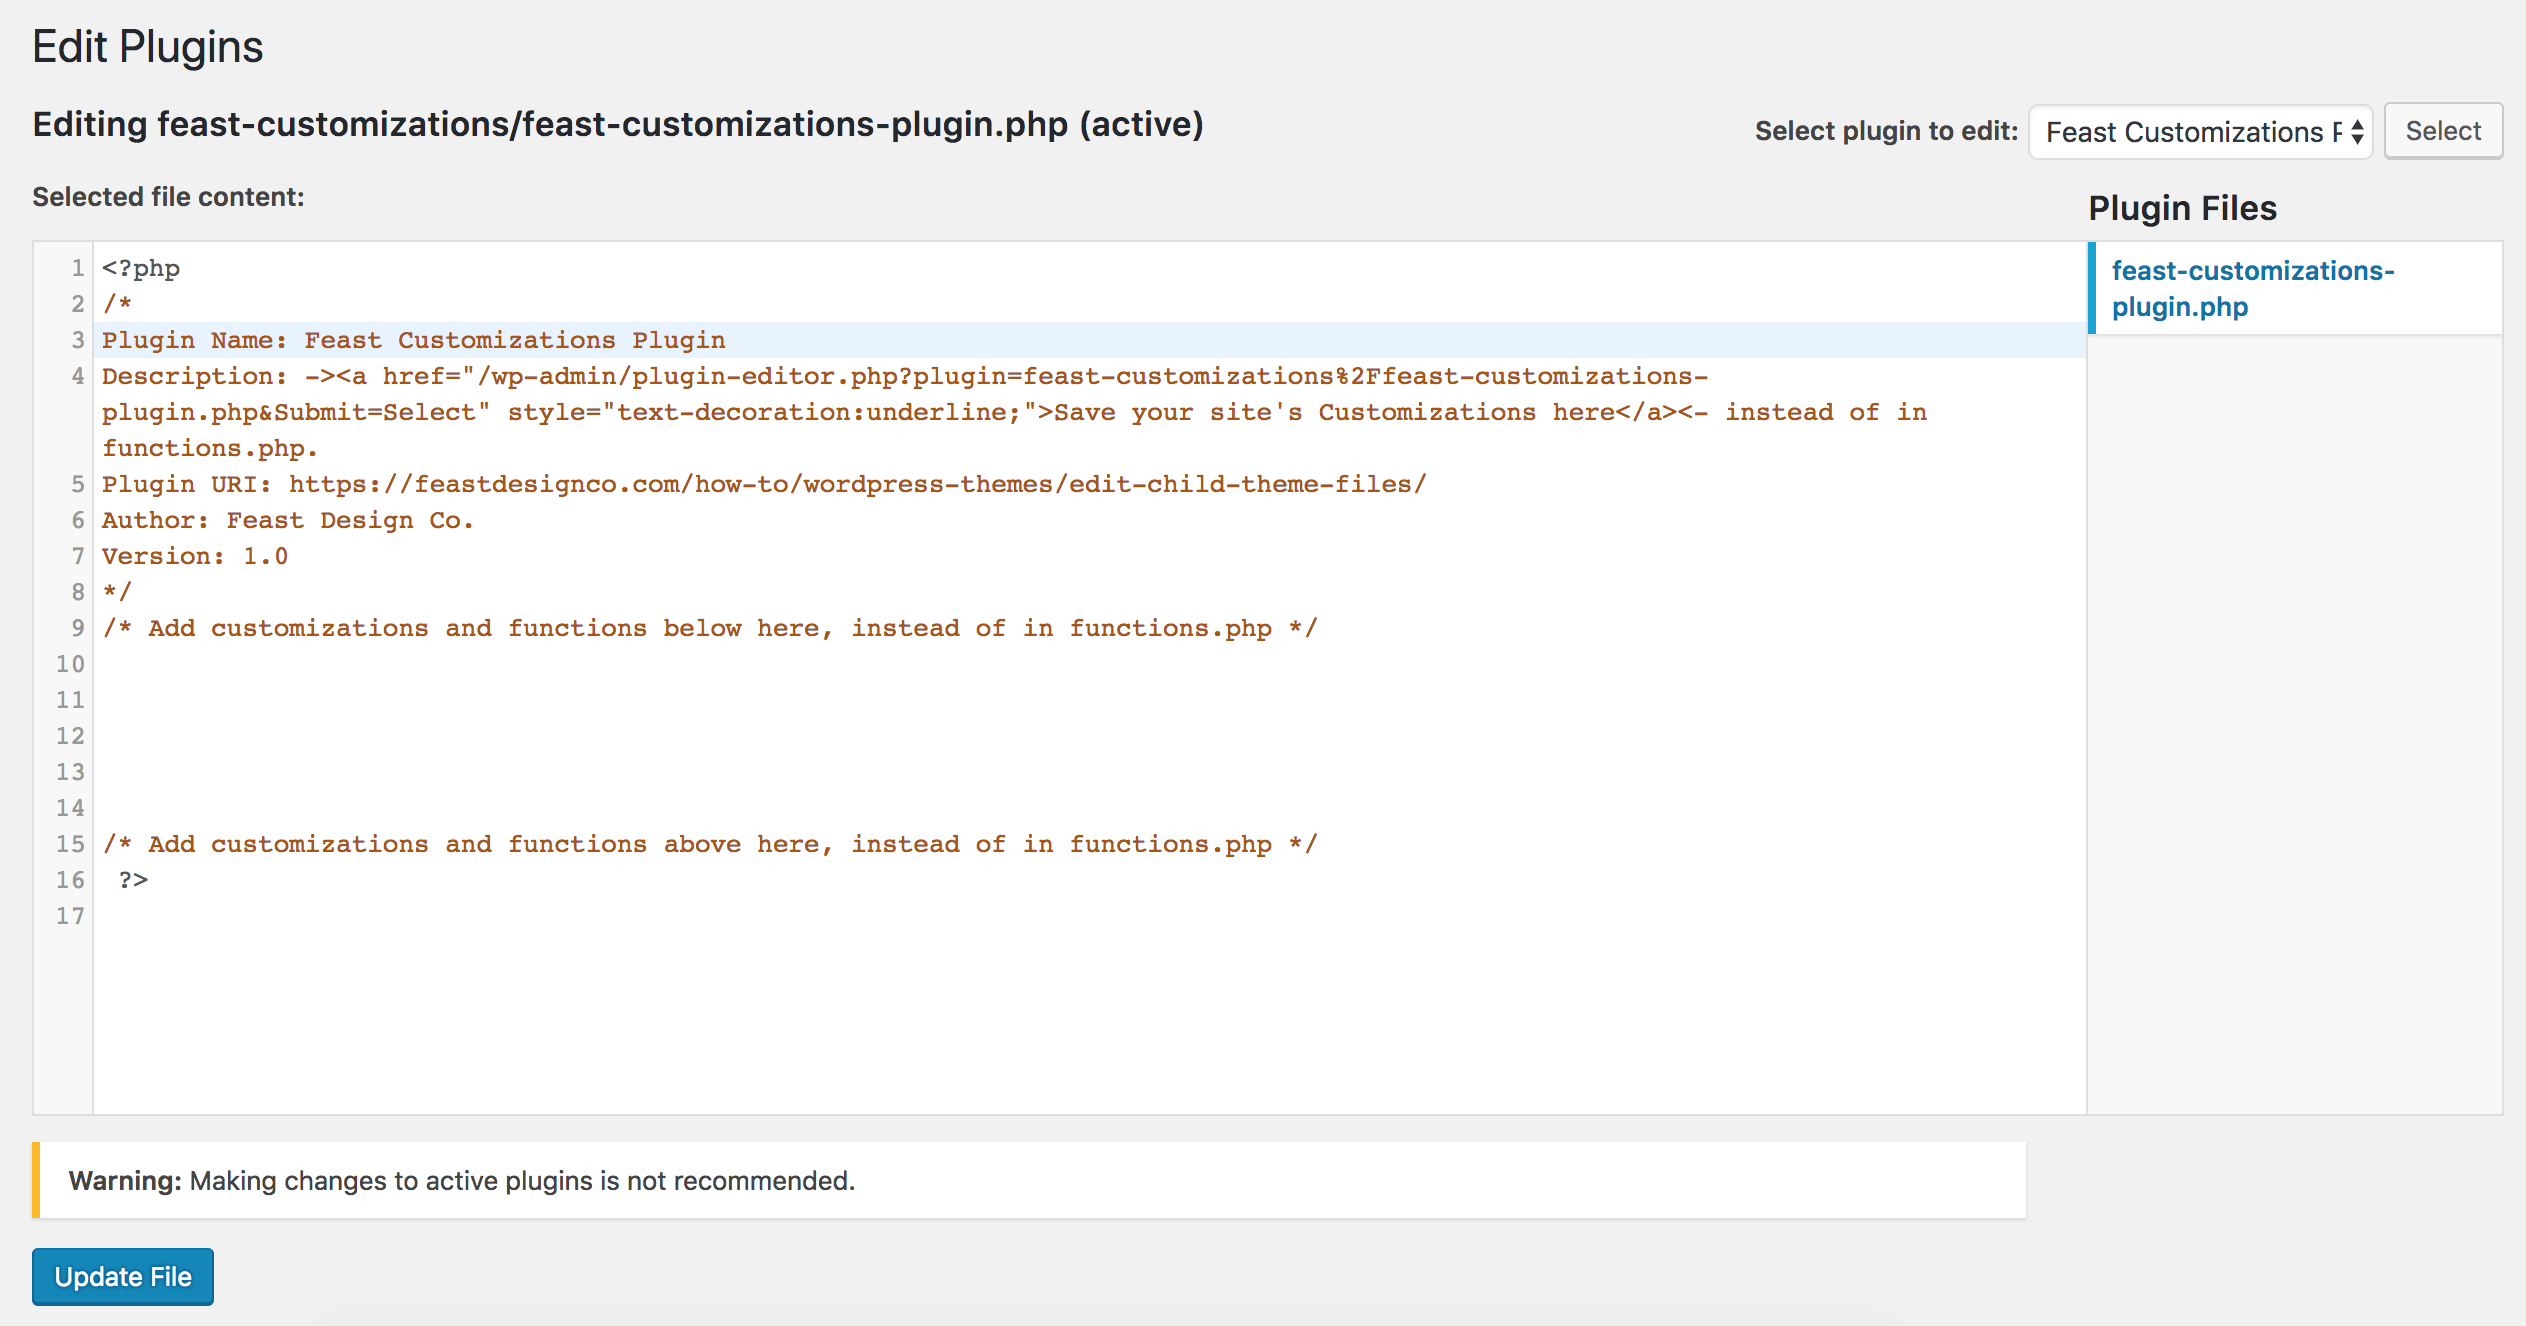Click the Editing feast-customizations file heading

pos(618,125)
